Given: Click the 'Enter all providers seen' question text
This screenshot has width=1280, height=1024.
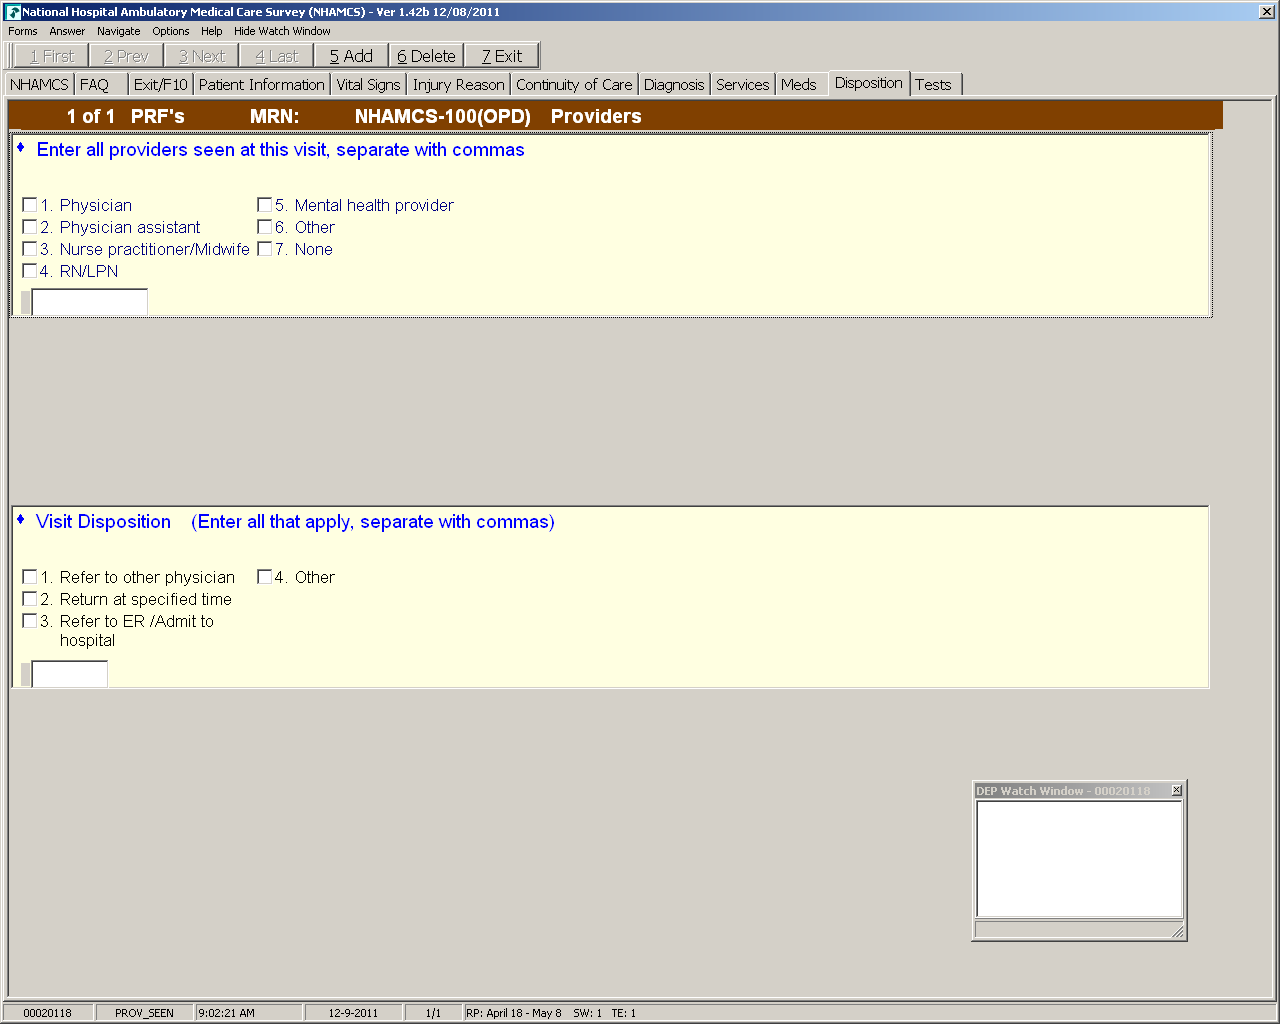Looking at the screenshot, I should [x=281, y=150].
